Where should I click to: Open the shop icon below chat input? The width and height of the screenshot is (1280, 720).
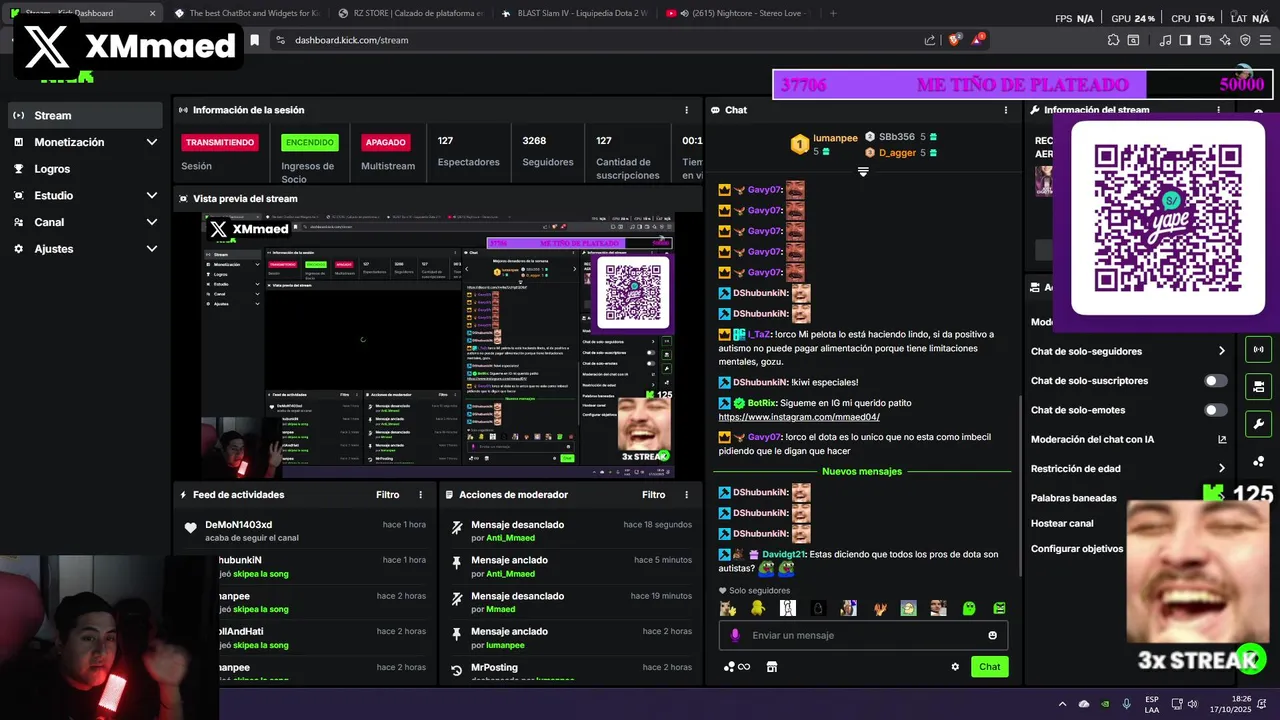coord(771,667)
